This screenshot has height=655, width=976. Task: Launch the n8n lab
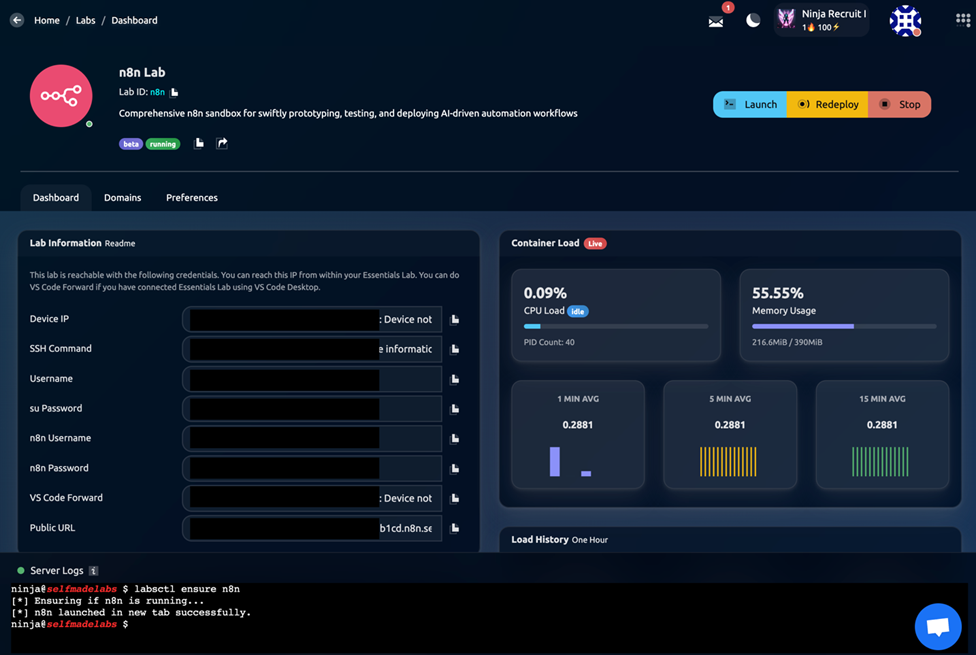(x=750, y=104)
